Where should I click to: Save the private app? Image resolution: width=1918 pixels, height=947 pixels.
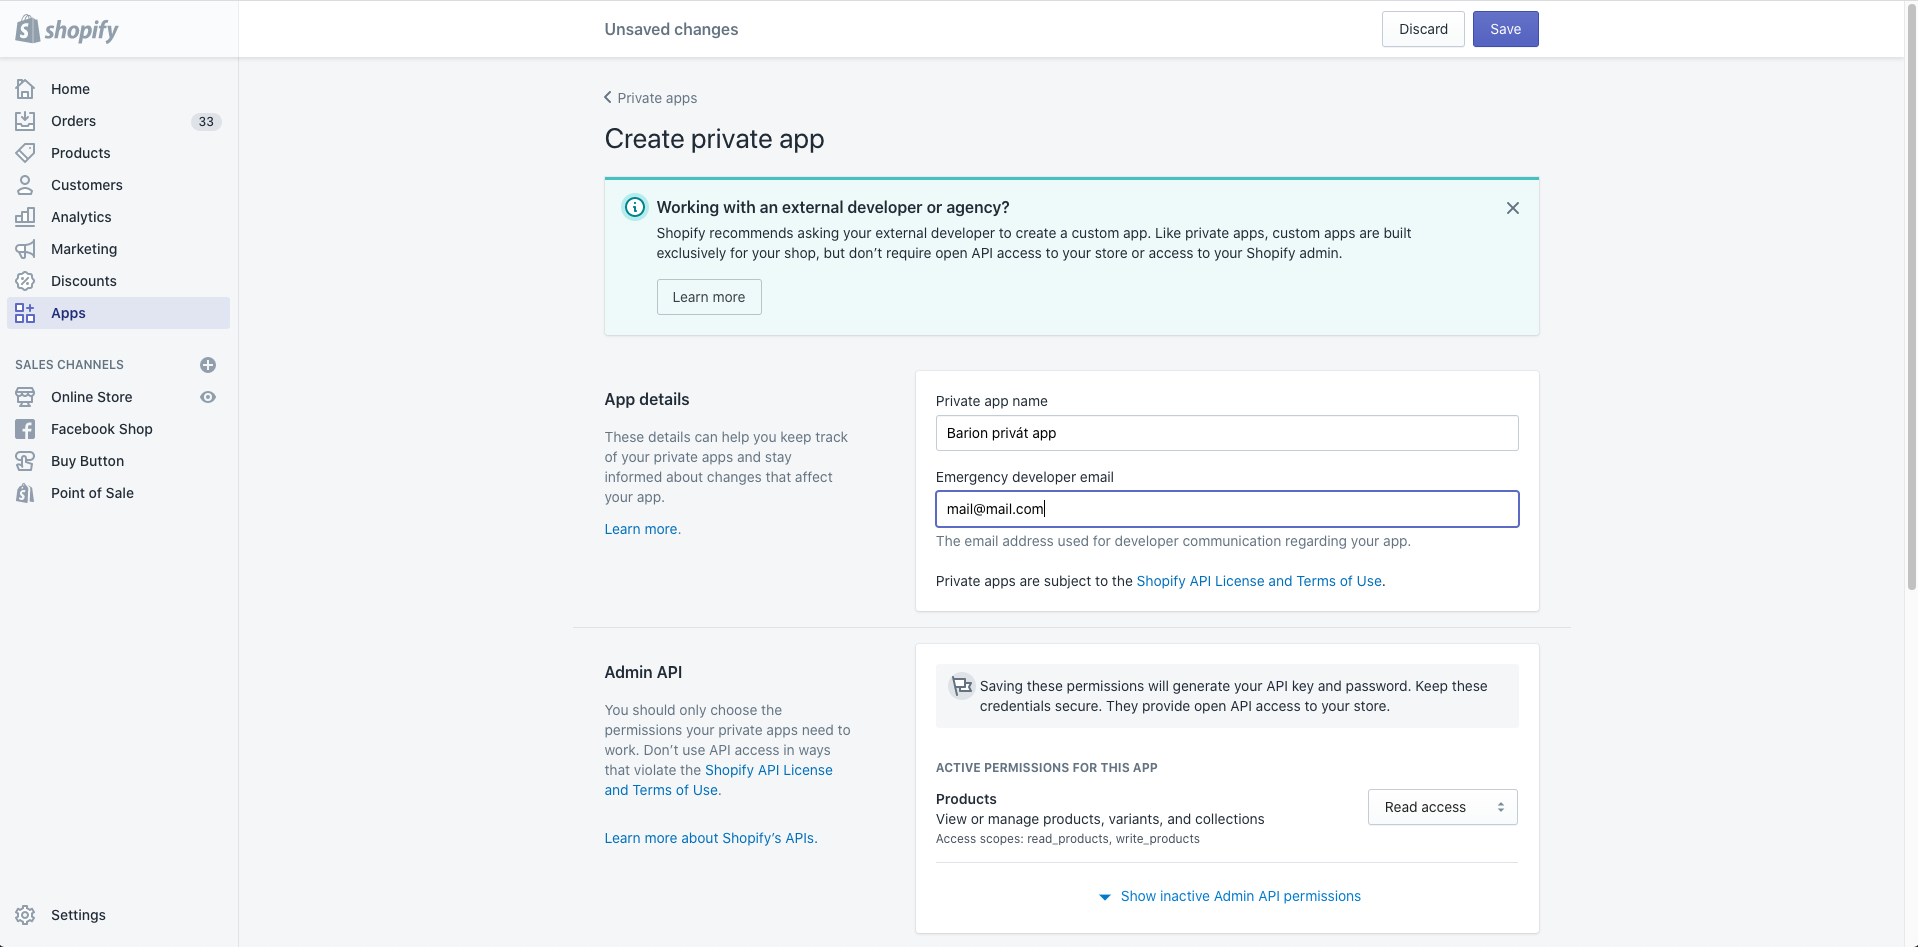click(1505, 29)
